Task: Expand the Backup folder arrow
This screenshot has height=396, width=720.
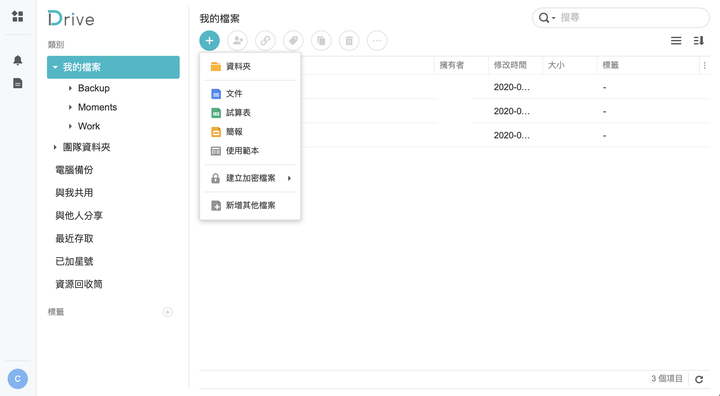Action: pos(70,88)
